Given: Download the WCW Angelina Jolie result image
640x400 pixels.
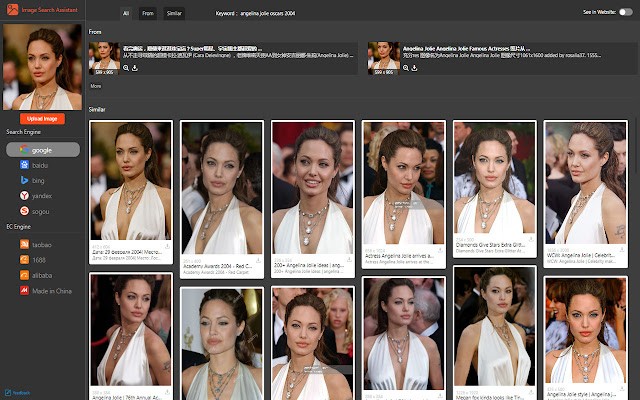Looking at the screenshot, I should click(622, 249).
